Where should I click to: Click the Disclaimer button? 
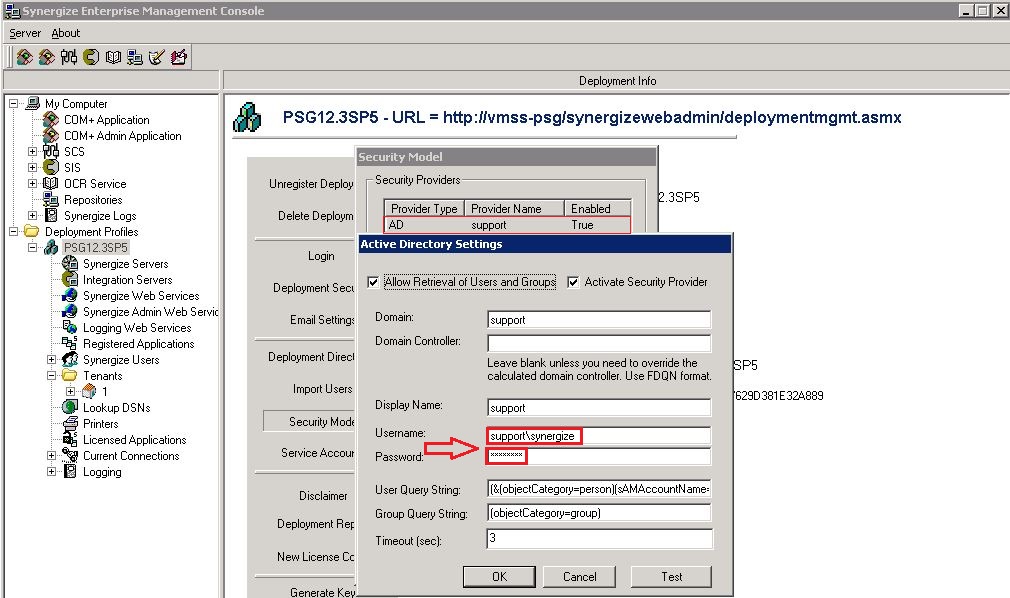(323, 496)
